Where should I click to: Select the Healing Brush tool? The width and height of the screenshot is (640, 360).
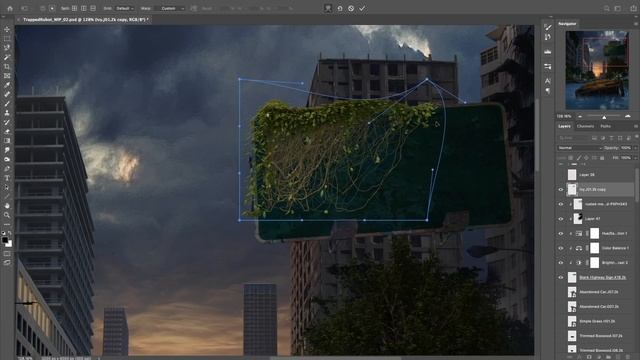coord(7,94)
